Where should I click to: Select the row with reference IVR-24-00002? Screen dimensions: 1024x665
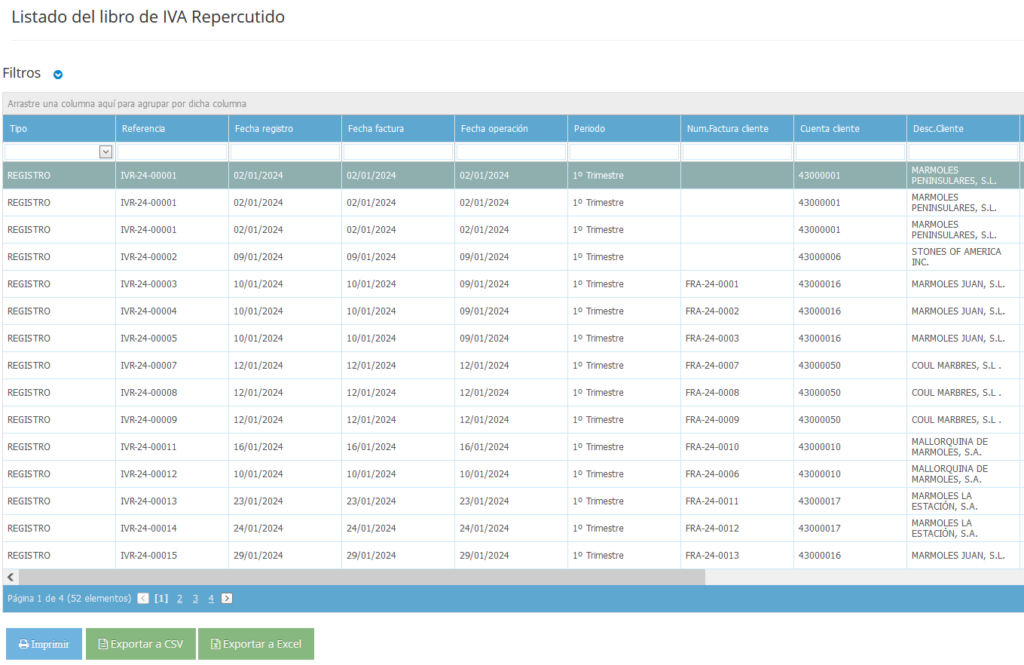point(148,257)
